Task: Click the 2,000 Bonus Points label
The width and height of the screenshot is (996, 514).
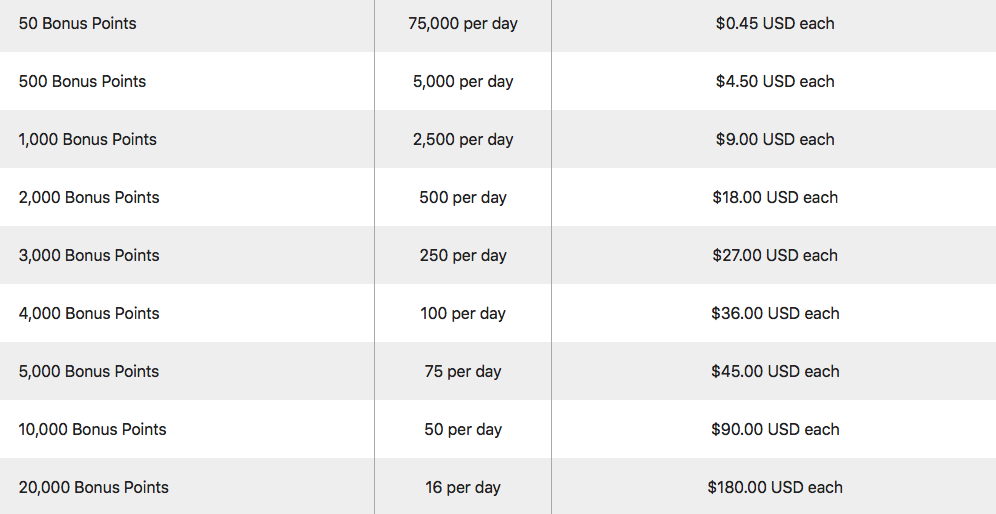Action: coord(89,198)
